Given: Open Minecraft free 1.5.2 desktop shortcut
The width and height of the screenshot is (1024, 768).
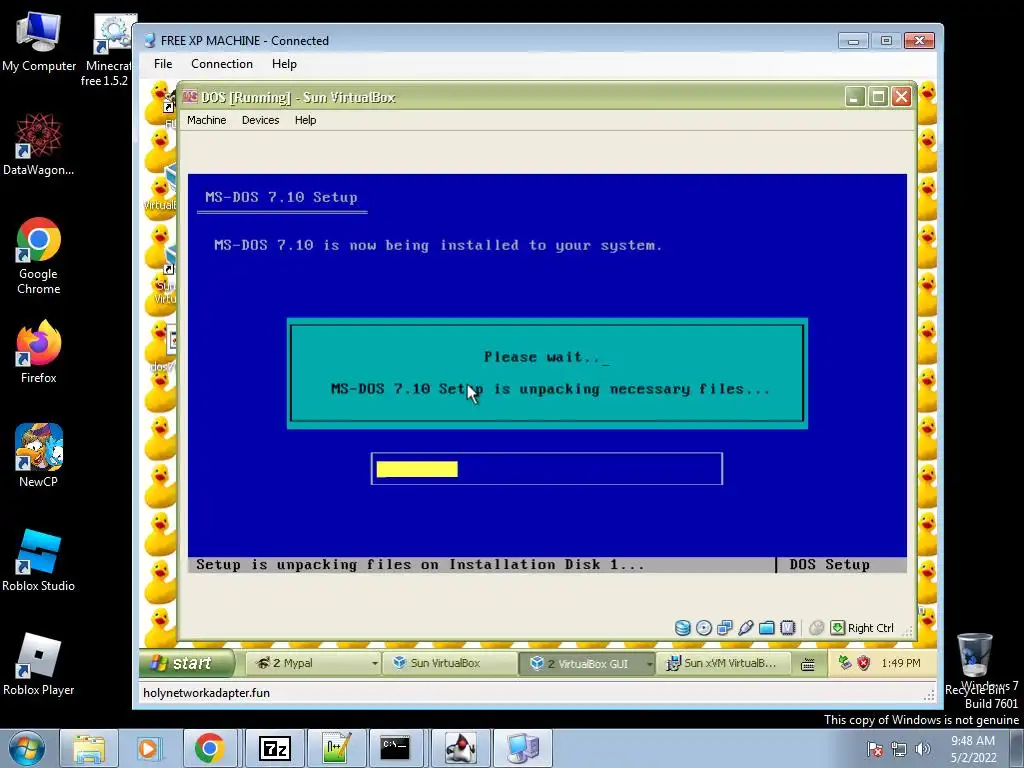Looking at the screenshot, I should 108,51.
